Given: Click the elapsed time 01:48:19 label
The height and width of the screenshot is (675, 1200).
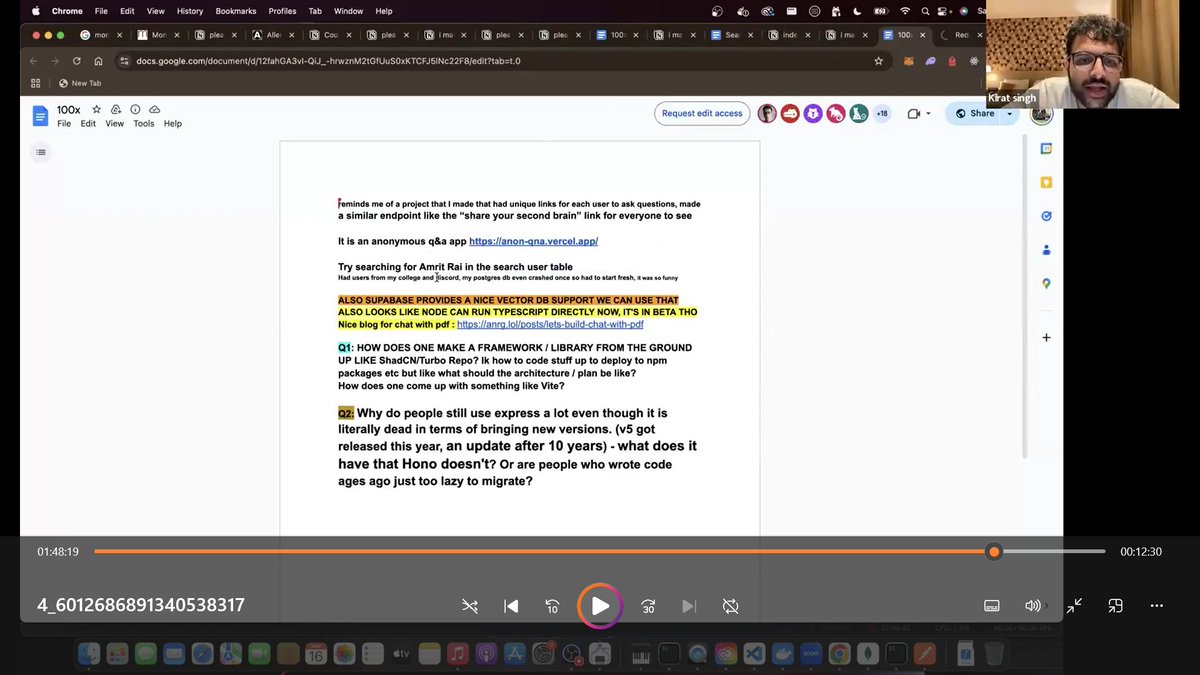Looking at the screenshot, I should click(58, 552).
